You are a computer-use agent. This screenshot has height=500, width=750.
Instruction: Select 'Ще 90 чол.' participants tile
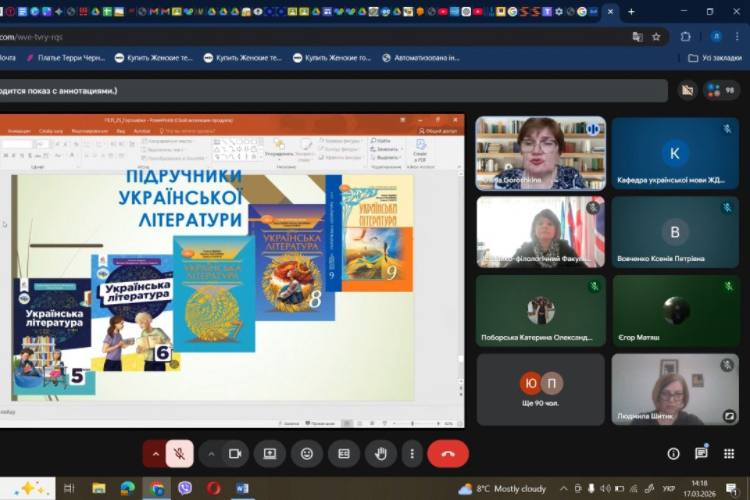click(540, 389)
